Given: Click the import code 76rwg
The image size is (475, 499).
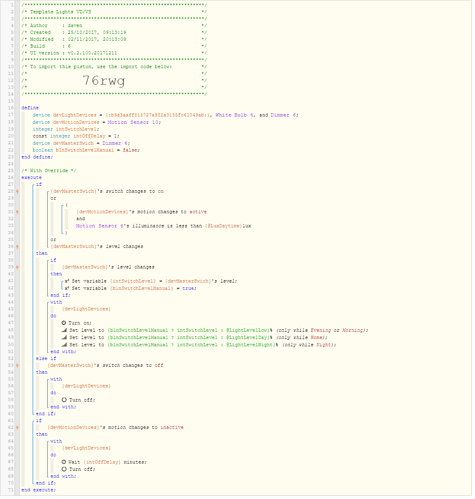Looking at the screenshot, I should pos(104,81).
